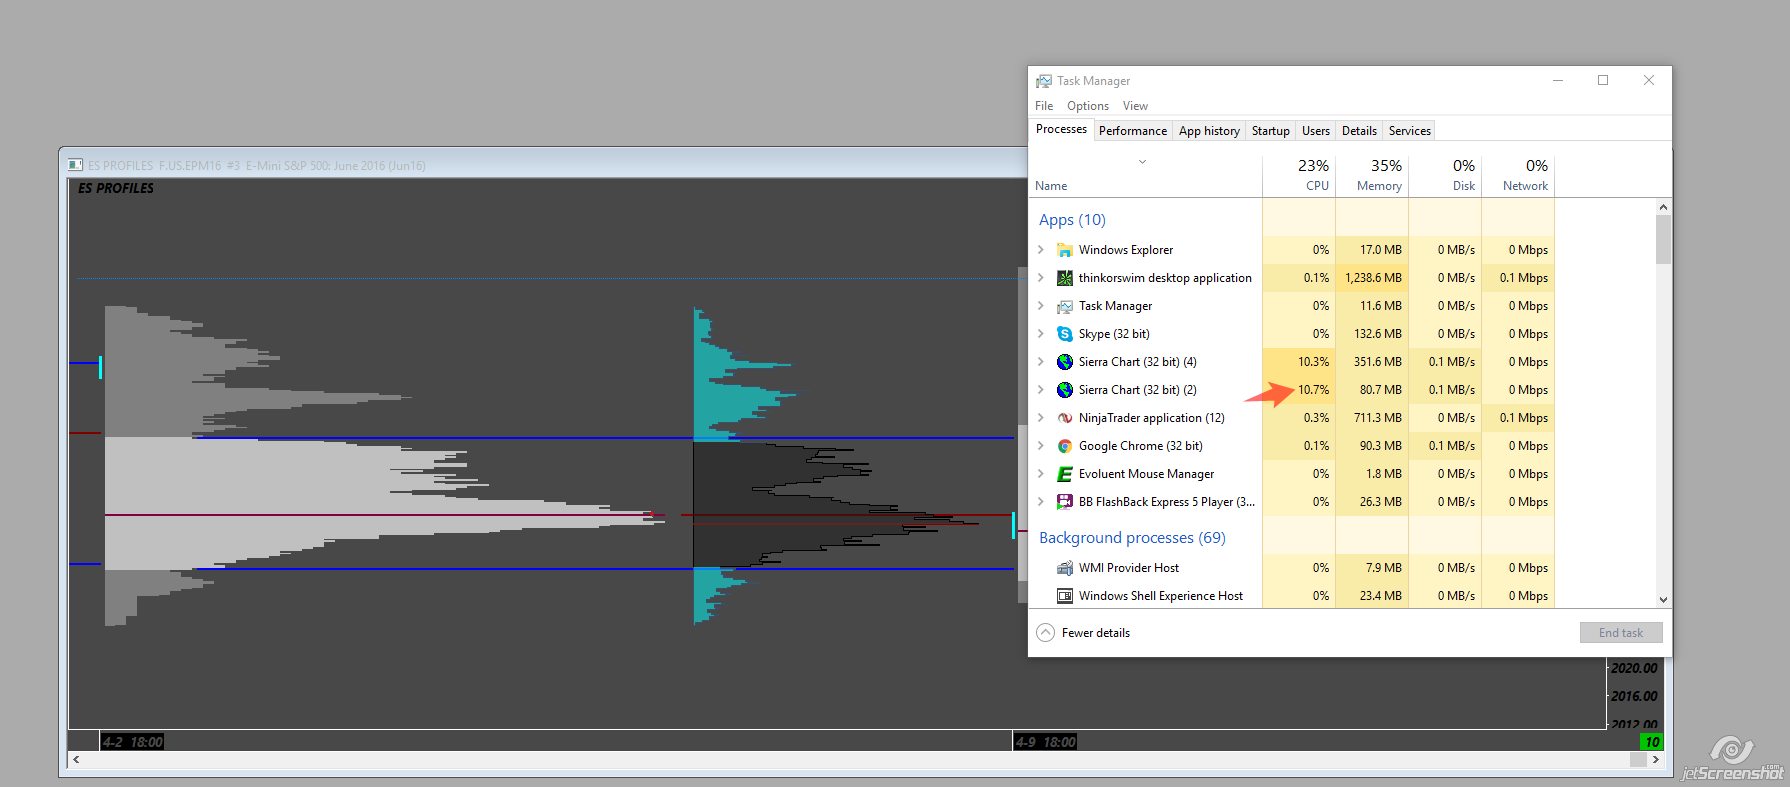Image resolution: width=1790 pixels, height=787 pixels.
Task: Click the 2016.00 price axis label
Action: click(x=1635, y=696)
